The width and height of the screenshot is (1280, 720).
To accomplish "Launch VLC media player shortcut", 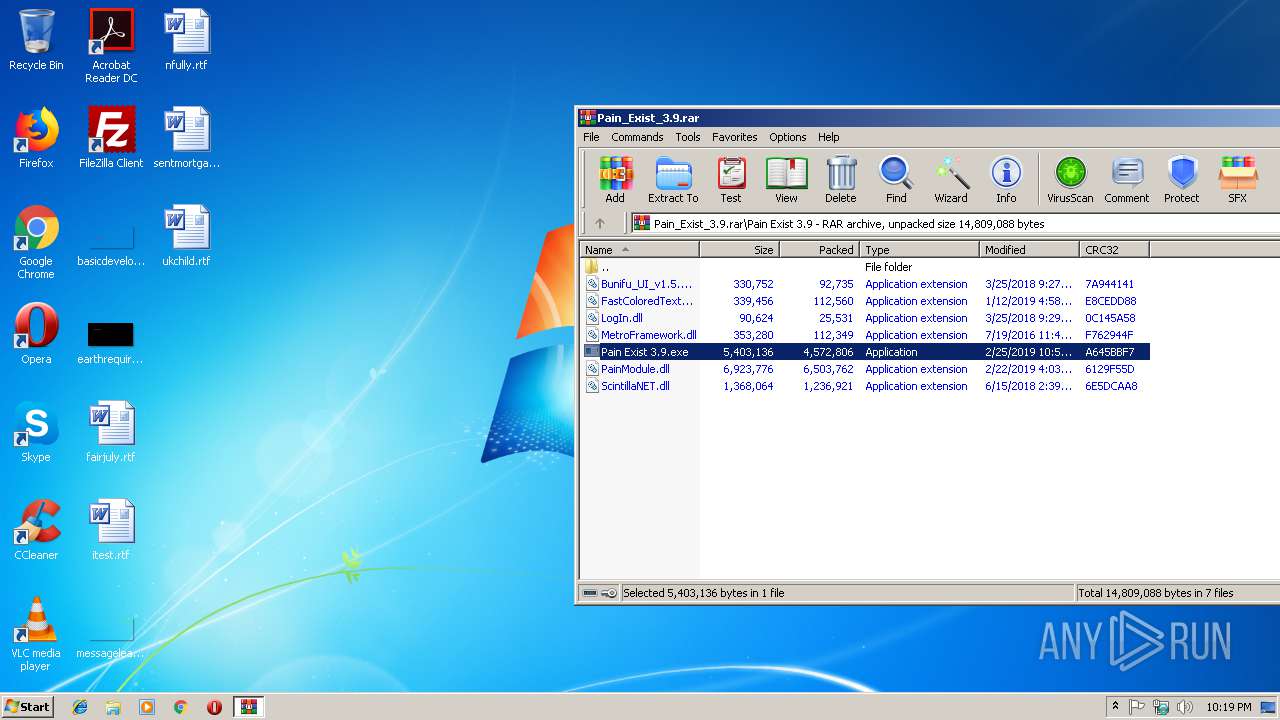I will [x=36, y=634].
